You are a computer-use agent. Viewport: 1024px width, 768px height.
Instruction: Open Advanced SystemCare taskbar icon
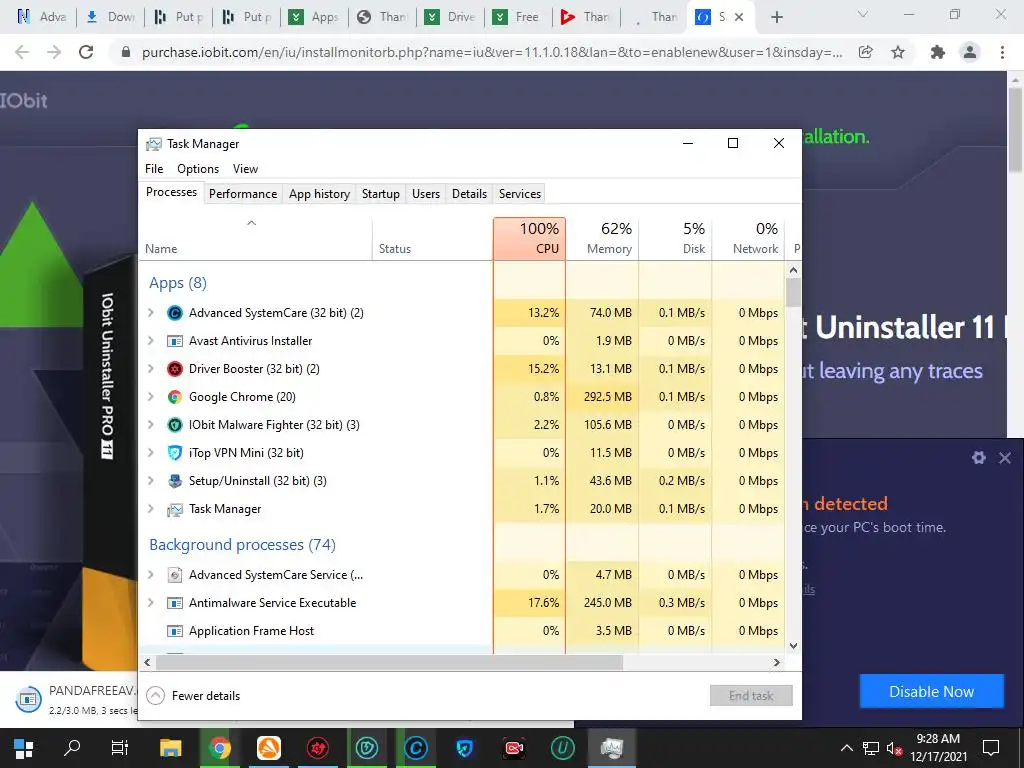click(415, 748)
